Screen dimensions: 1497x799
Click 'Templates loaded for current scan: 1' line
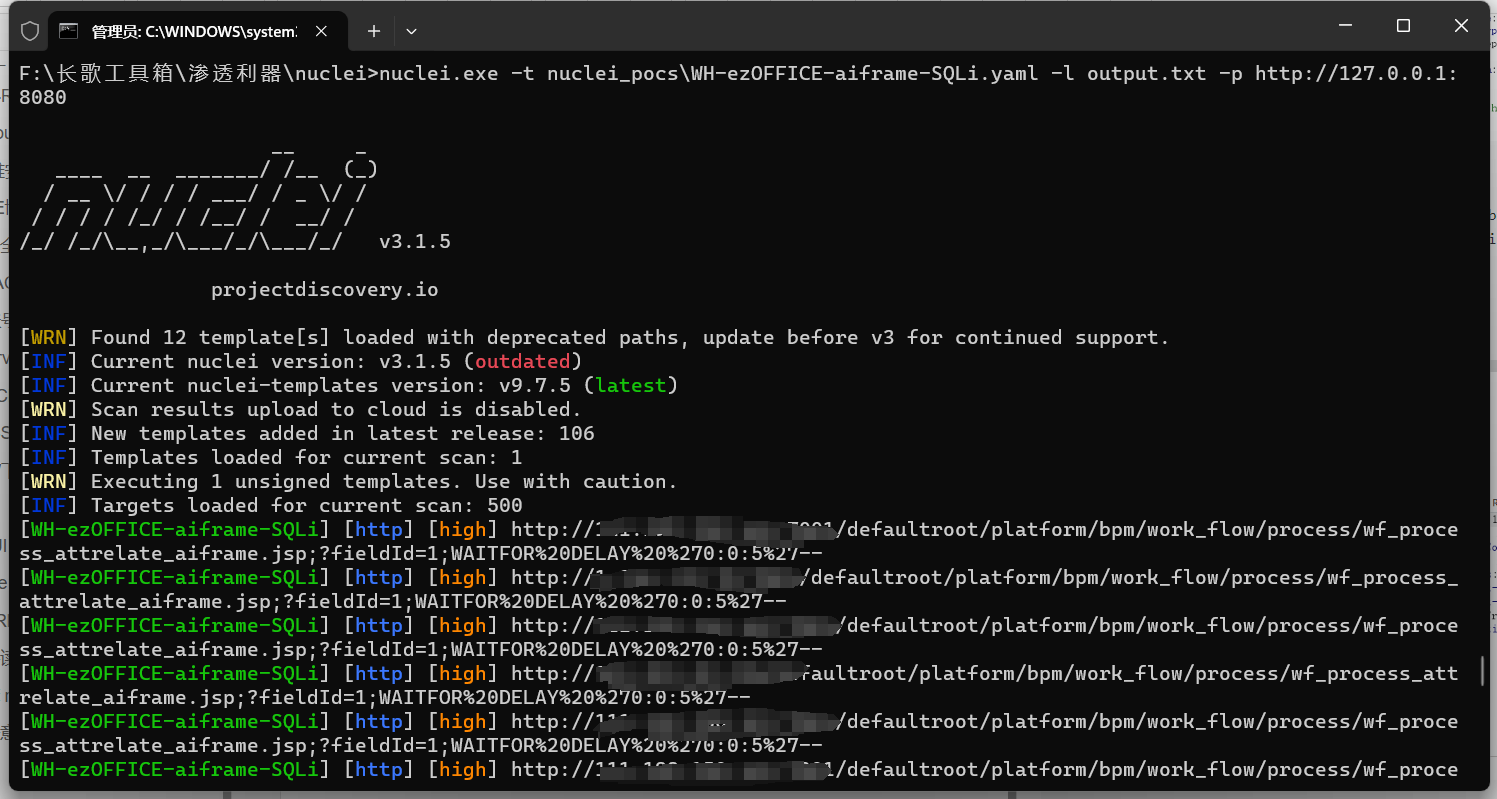(x=271, y=458)
